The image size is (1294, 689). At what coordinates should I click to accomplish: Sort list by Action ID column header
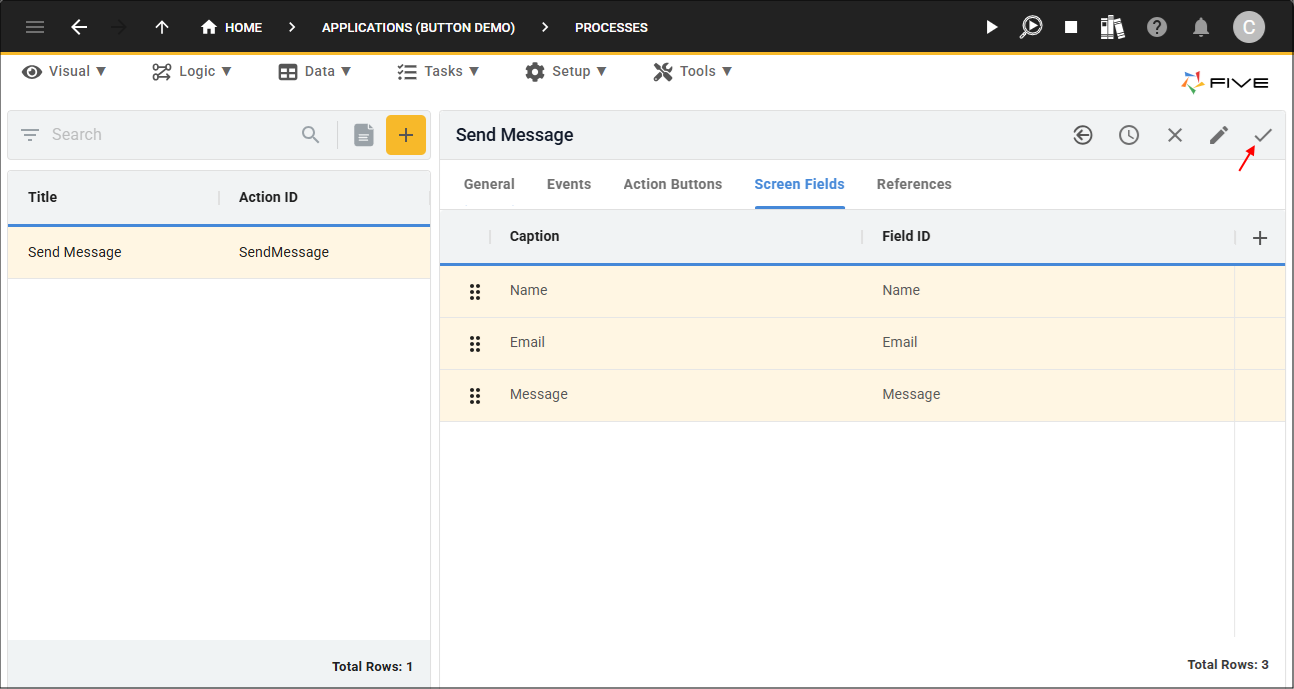click(268, 197)
